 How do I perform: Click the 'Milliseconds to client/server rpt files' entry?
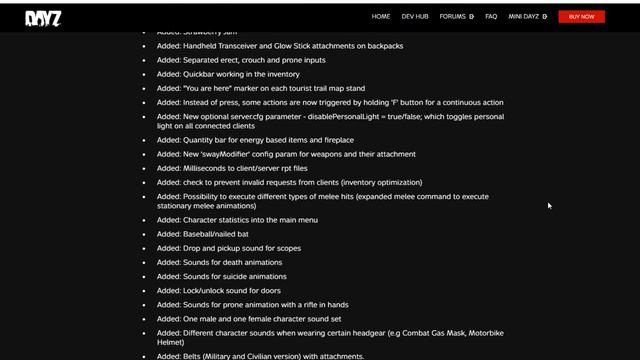[x=232, y=168]
